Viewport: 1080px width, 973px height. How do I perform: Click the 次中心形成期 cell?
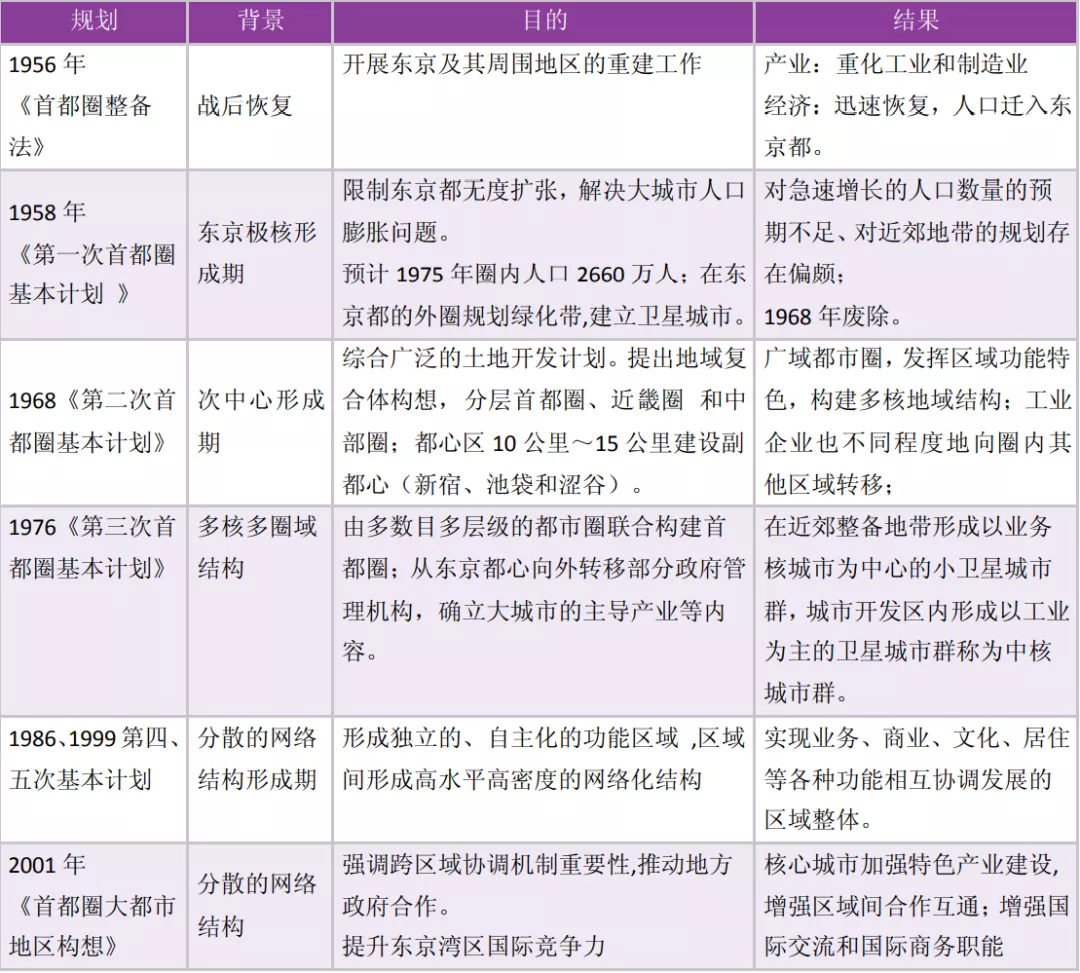coord(260,422)
